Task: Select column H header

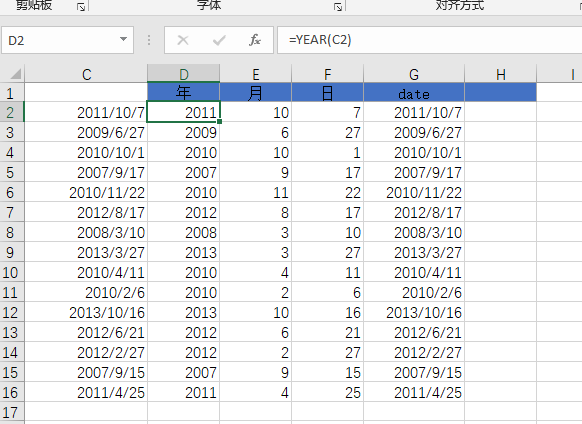Action: pyautogui.click(x=500, y=74)
